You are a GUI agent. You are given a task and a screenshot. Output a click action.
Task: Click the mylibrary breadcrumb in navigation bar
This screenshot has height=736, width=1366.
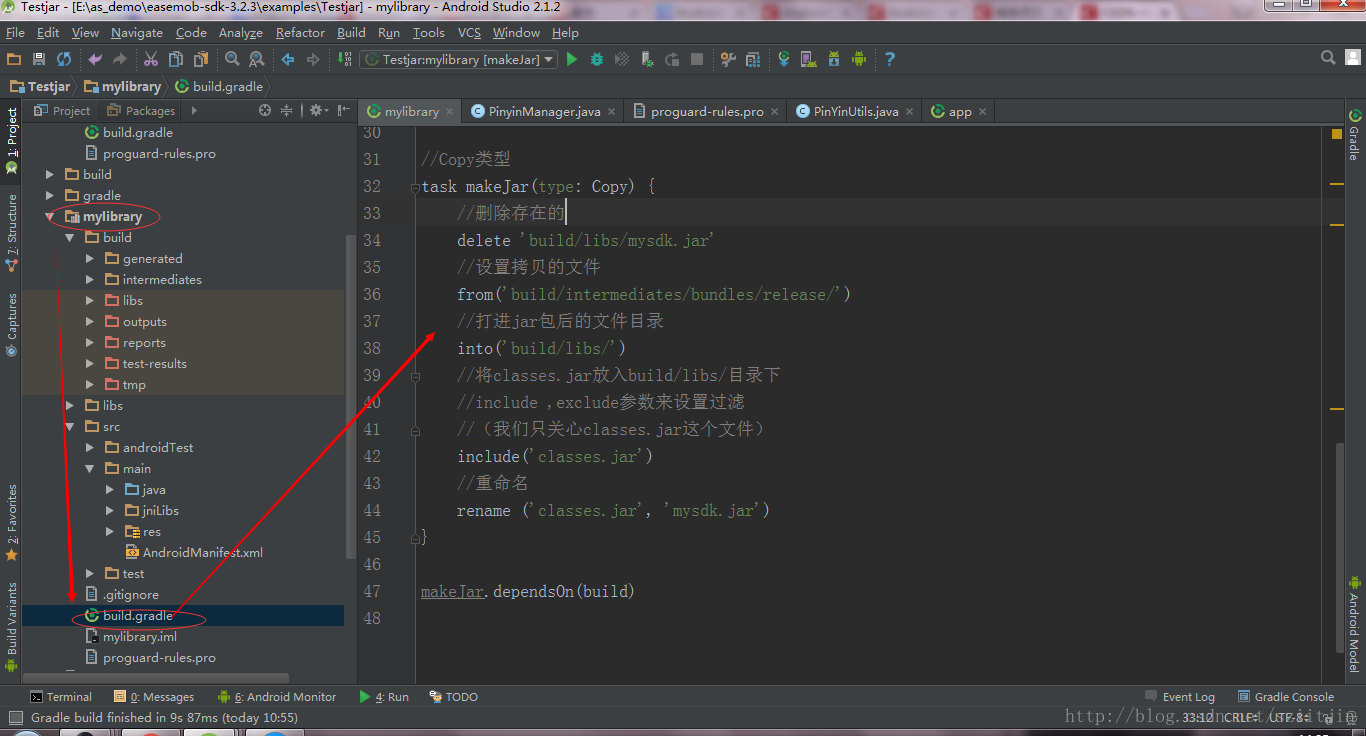[x=122, y=86]
